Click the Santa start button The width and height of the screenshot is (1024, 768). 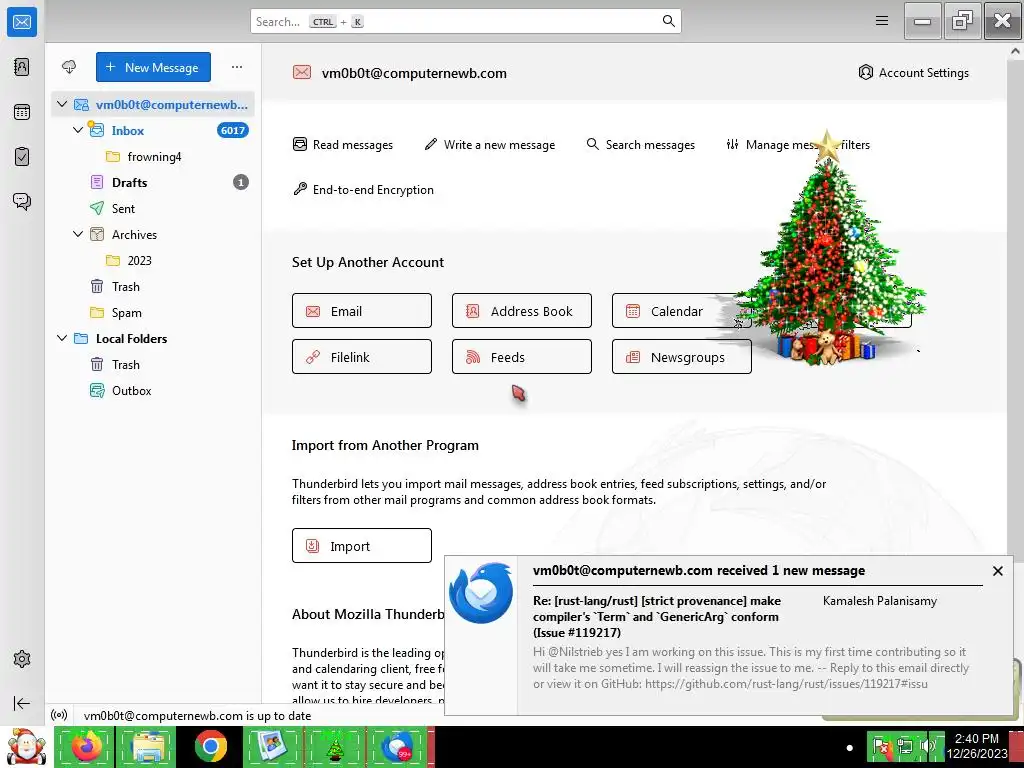pos(25,747)
